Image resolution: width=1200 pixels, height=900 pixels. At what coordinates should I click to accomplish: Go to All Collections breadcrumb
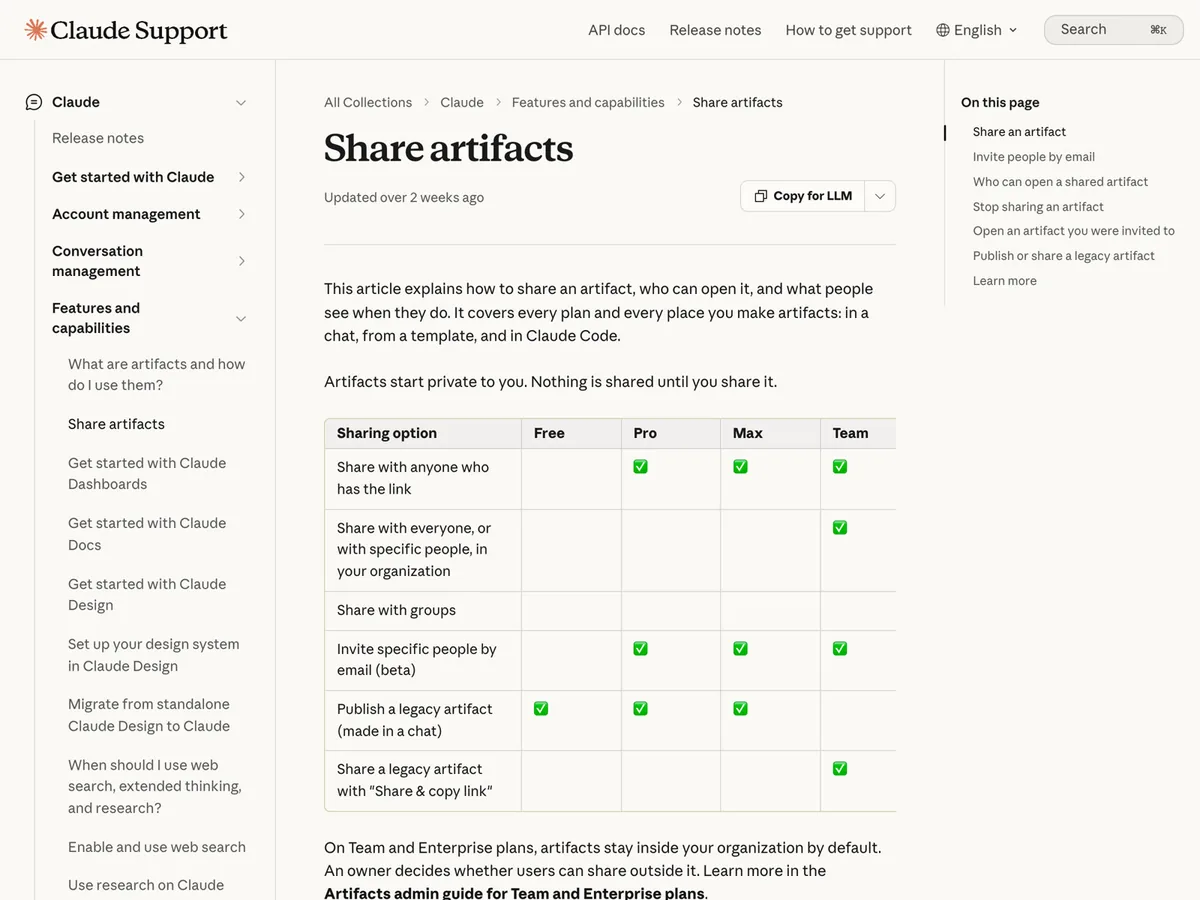(368, 102)
